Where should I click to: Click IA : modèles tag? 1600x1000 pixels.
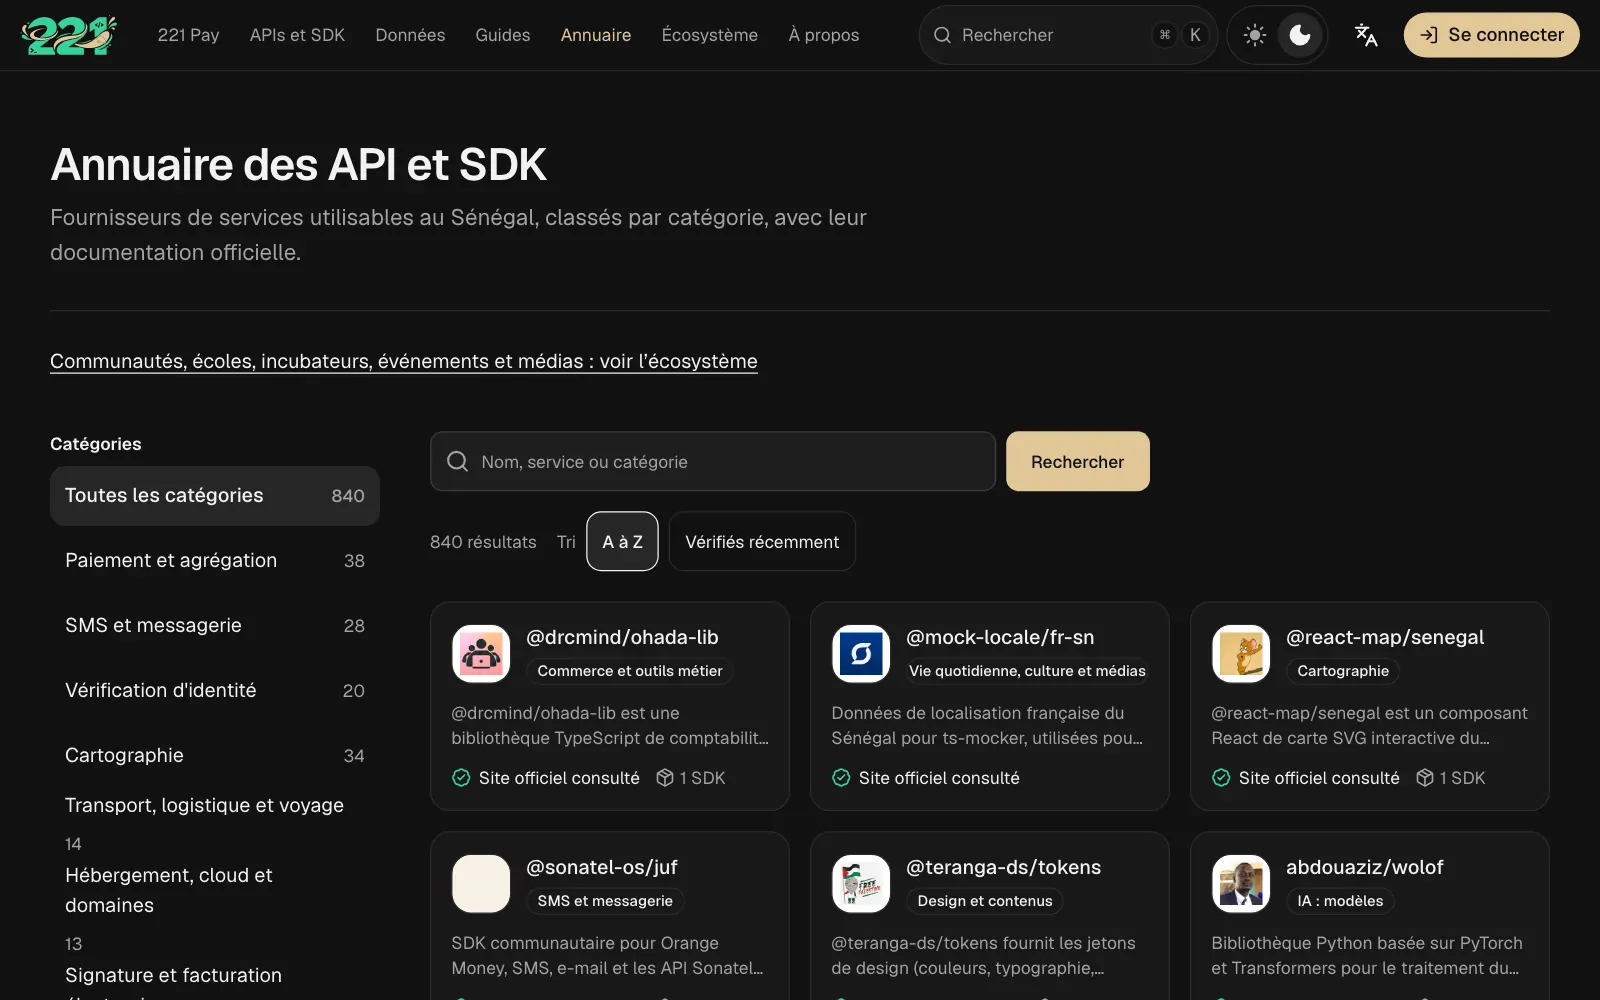pyautogui.click(x=1340, y=901)
